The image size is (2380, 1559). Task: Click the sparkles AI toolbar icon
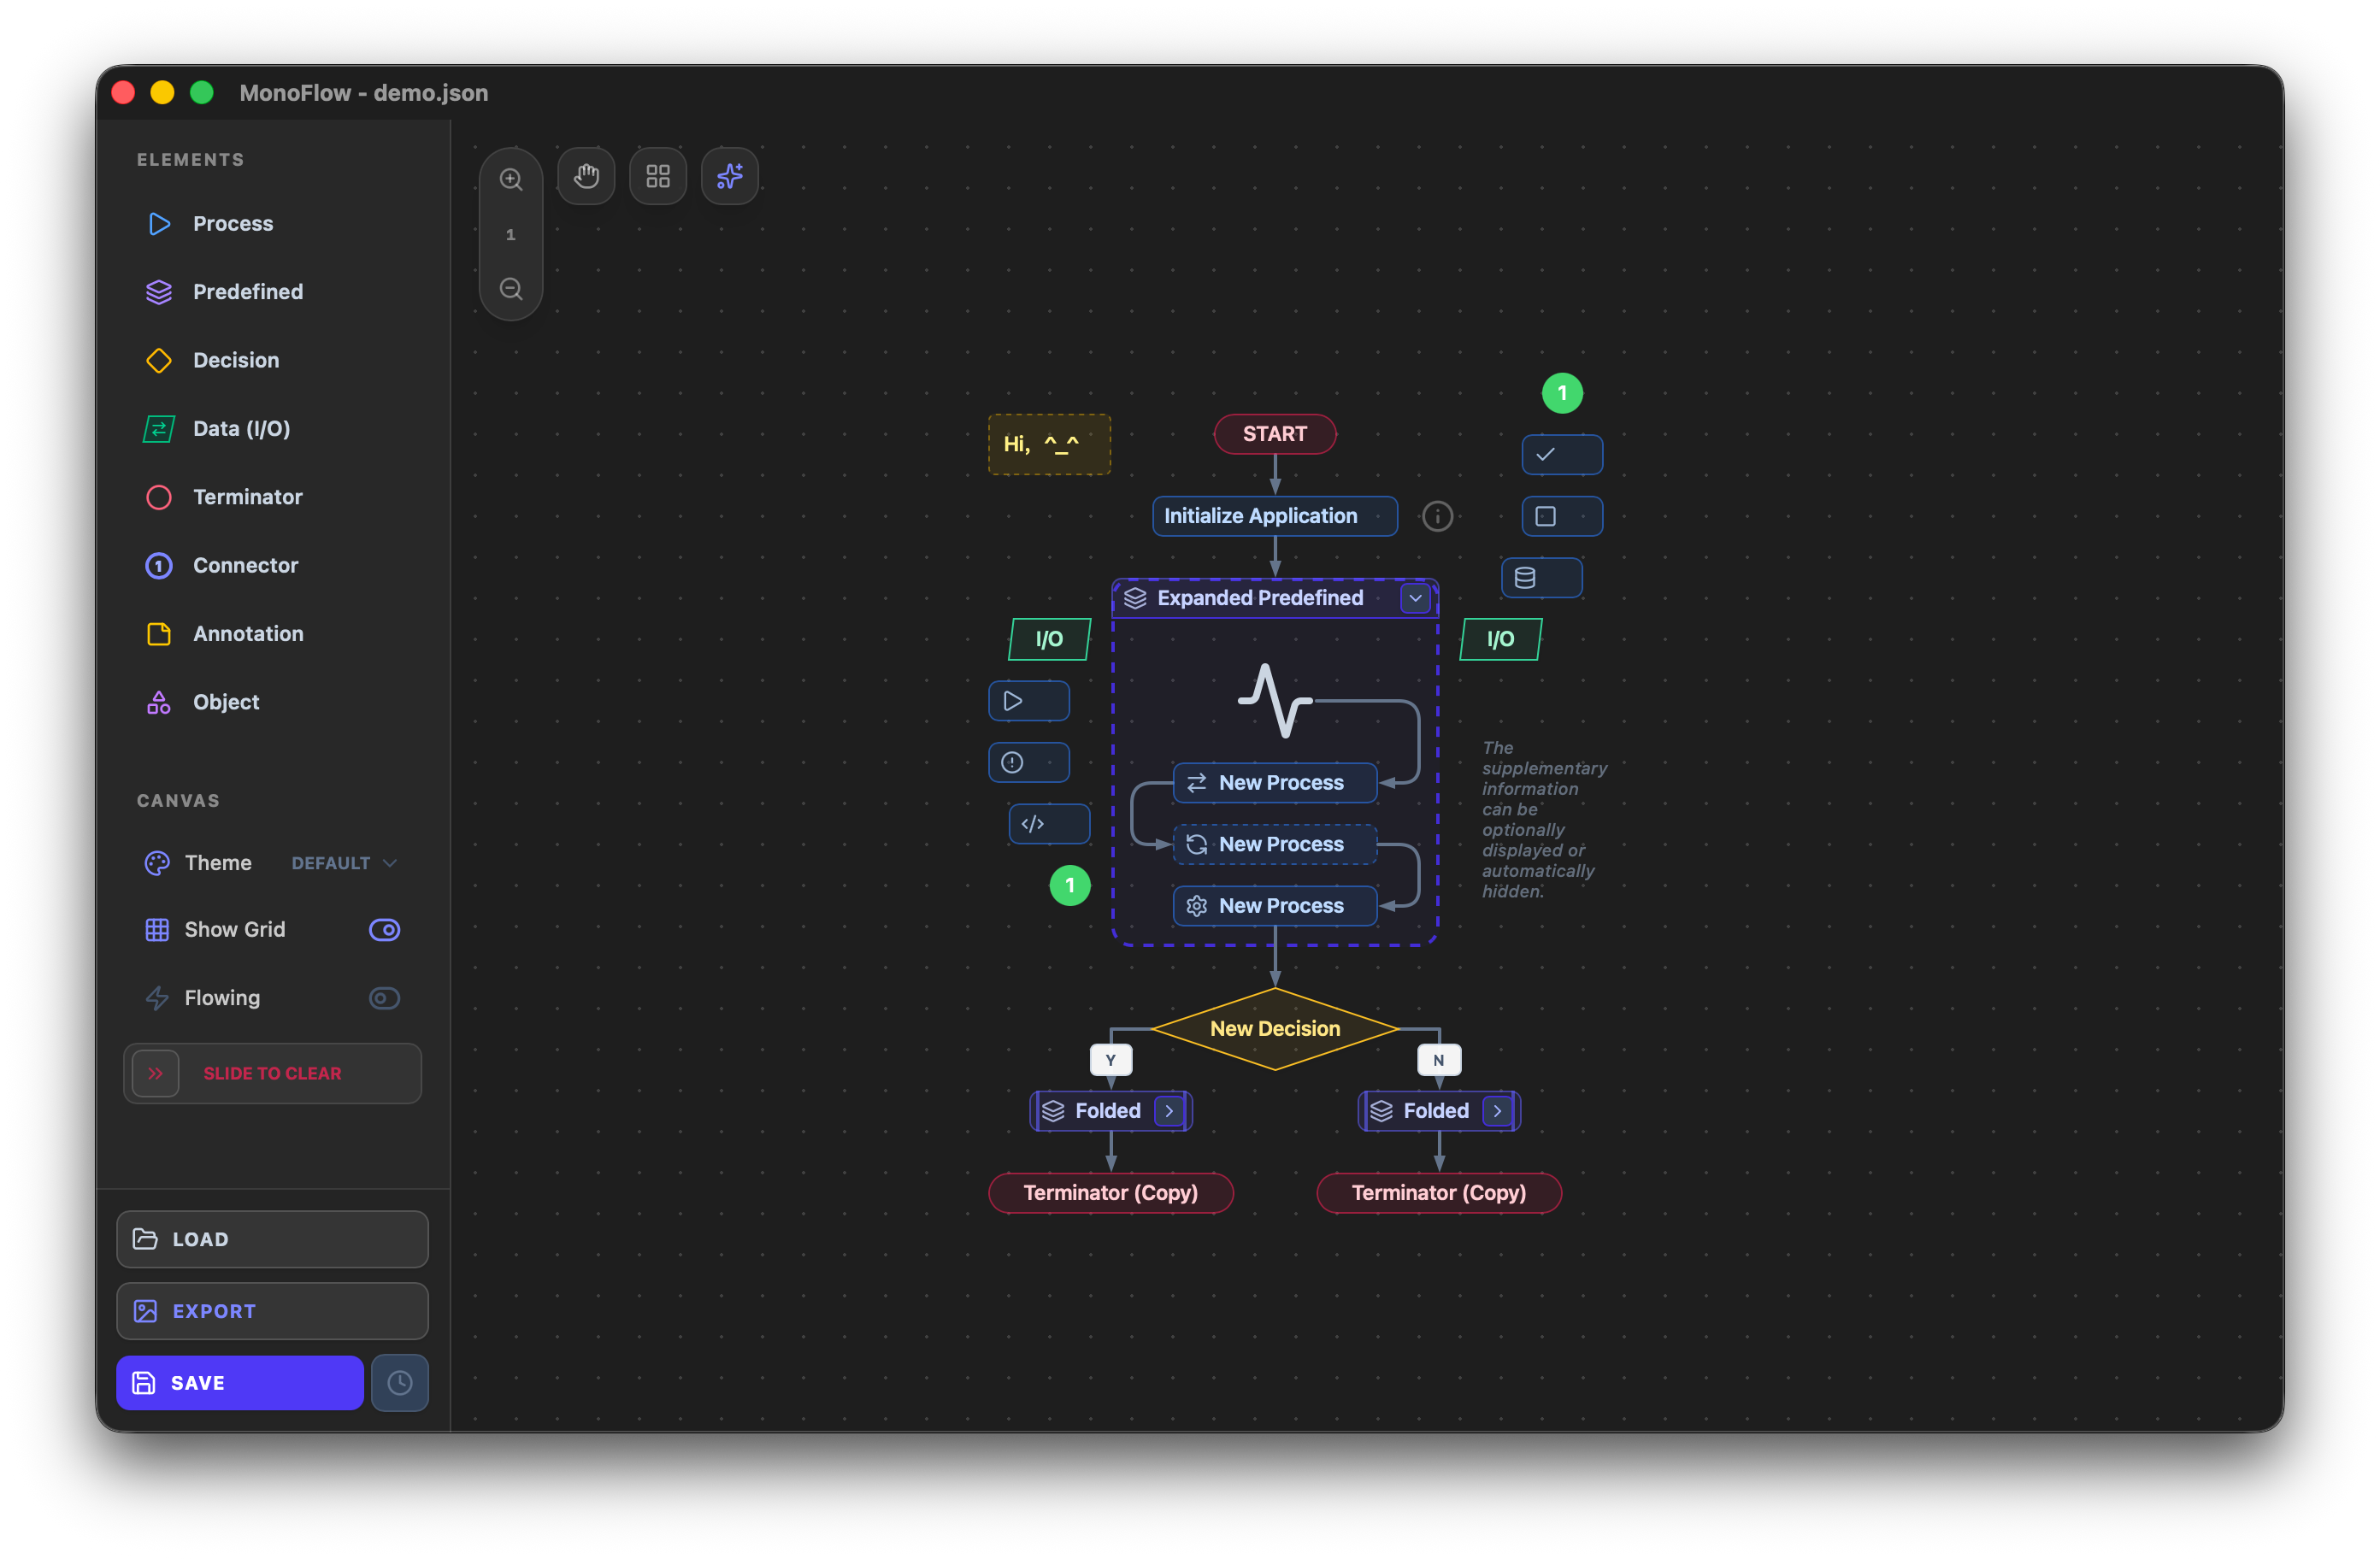click(x=730, y=177)
